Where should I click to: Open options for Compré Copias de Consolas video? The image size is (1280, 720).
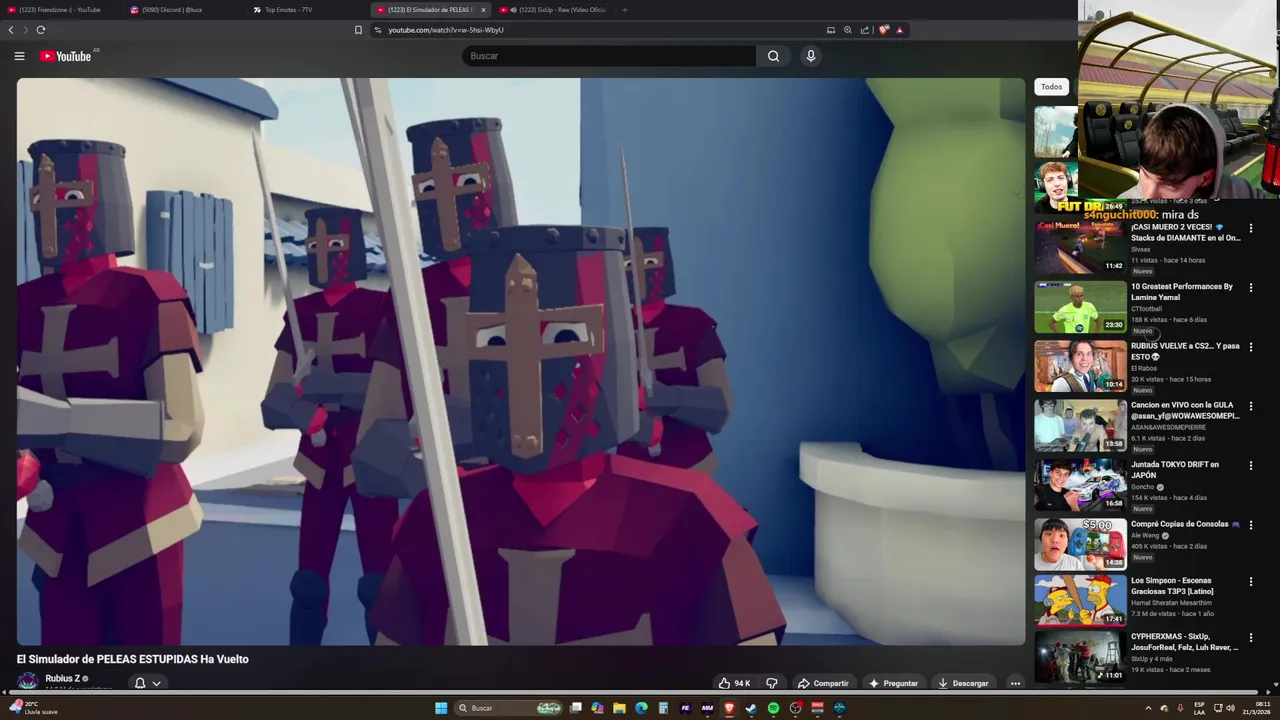1250,524
